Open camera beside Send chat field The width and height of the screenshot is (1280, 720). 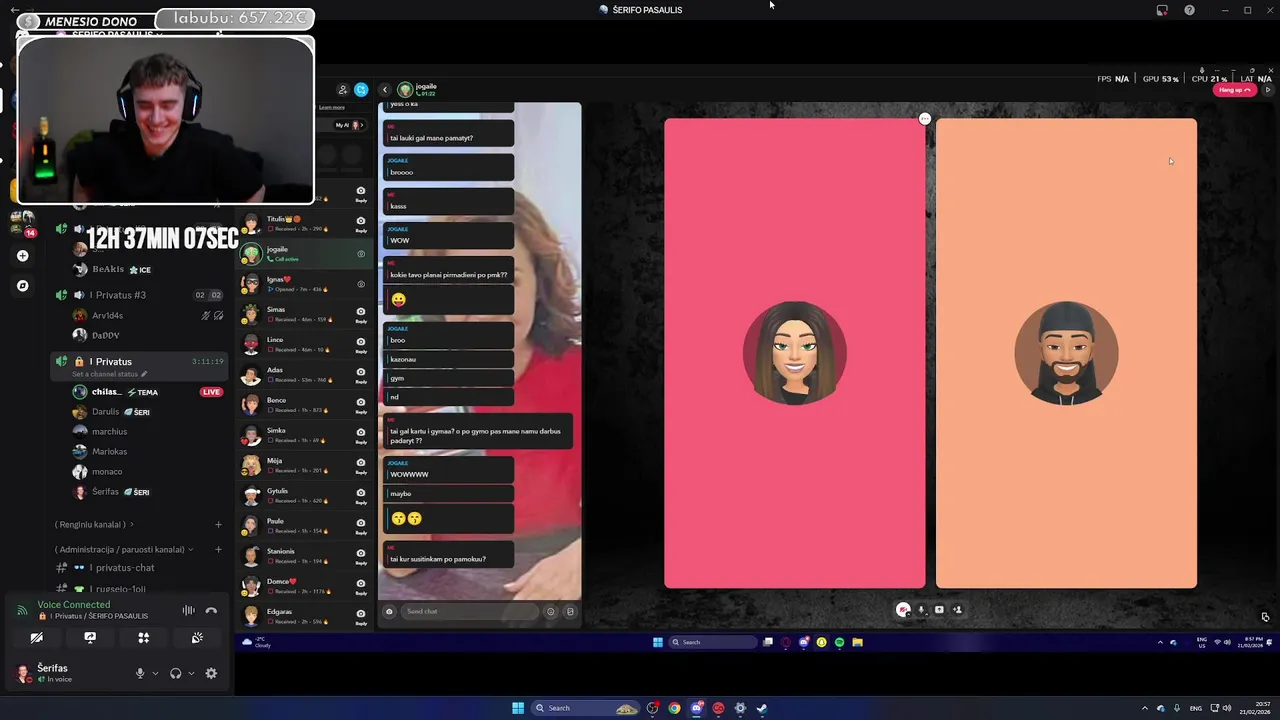(x=389, y=611)
